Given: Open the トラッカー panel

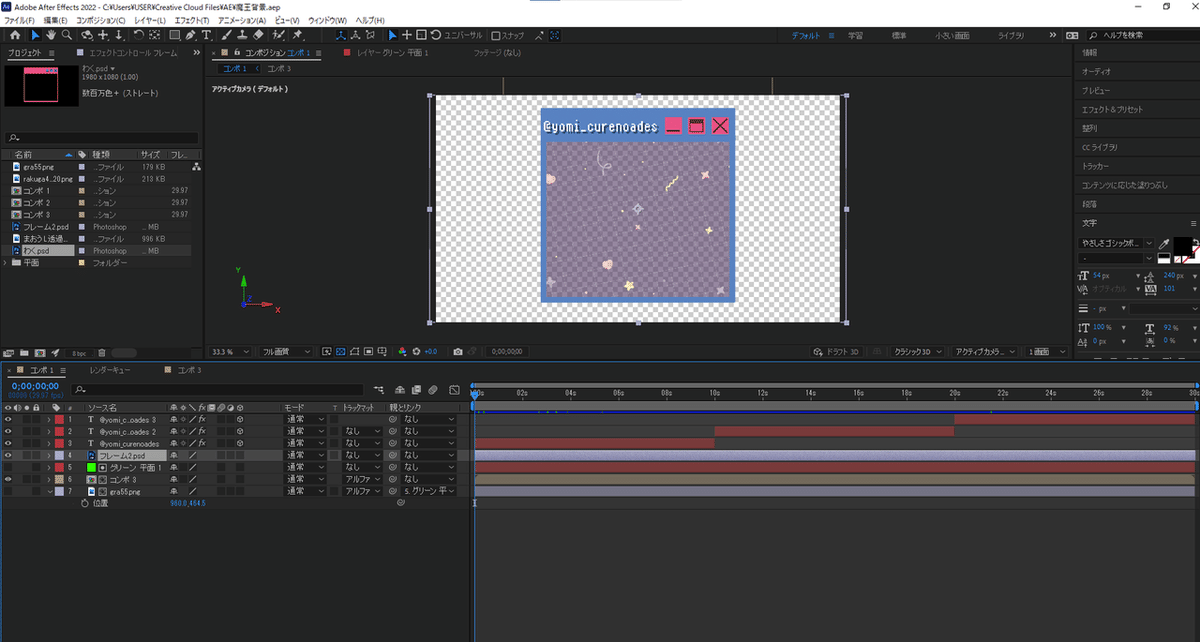Looking at the screenshot, I should tap(1096, 166).
